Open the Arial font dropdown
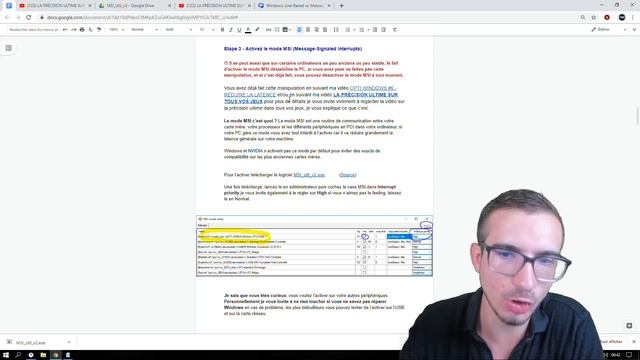Image resolution: width=640 pixels, height=360 pixels. 178,30
